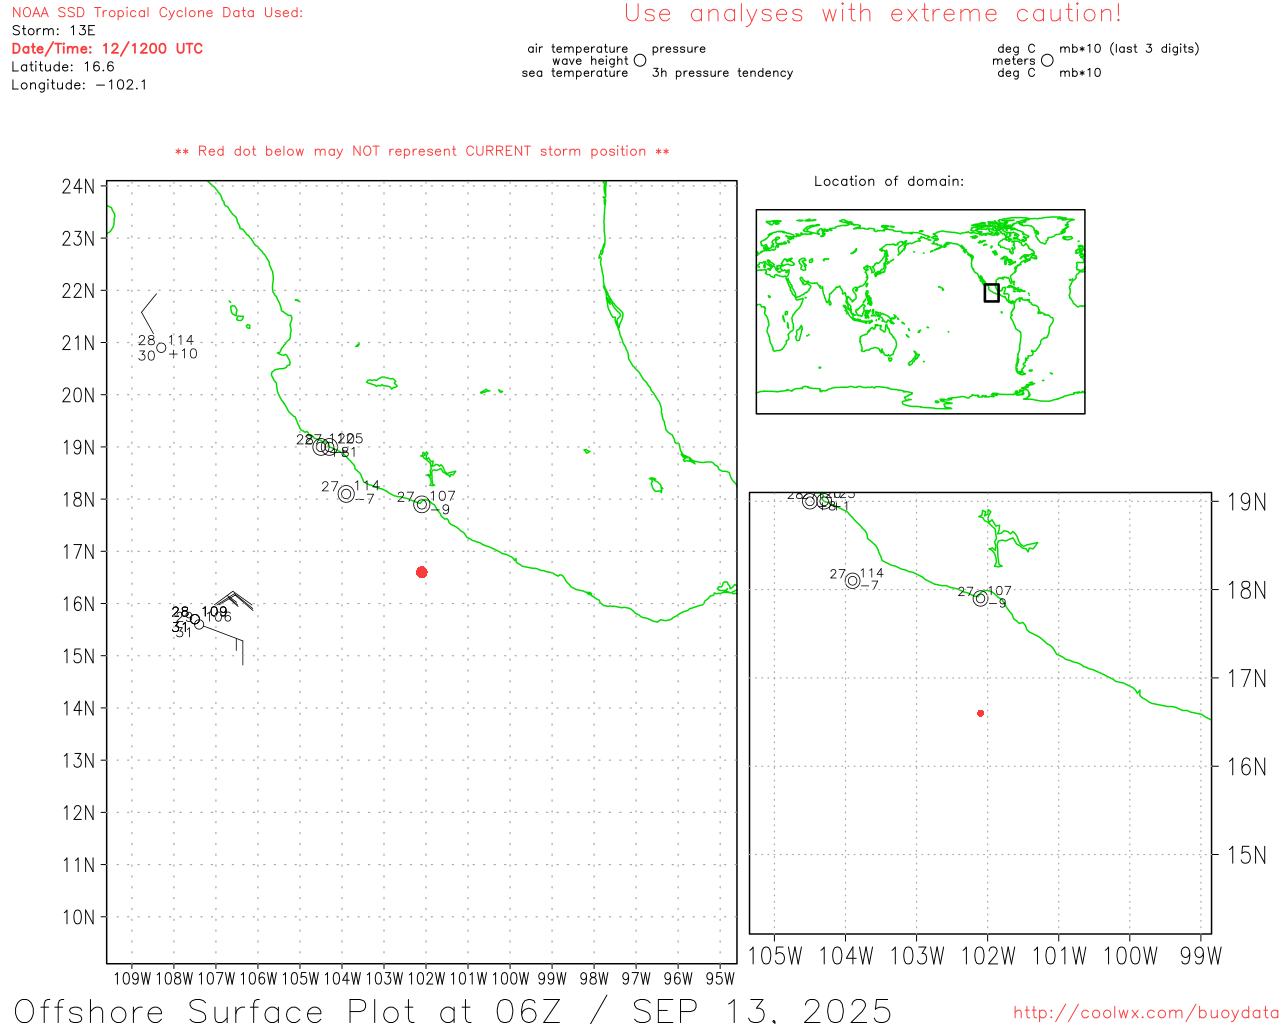Click main-map buoy circle labeled 27 114 -7
Viewport: 1280px width, 1024px height.
(346, 494)
